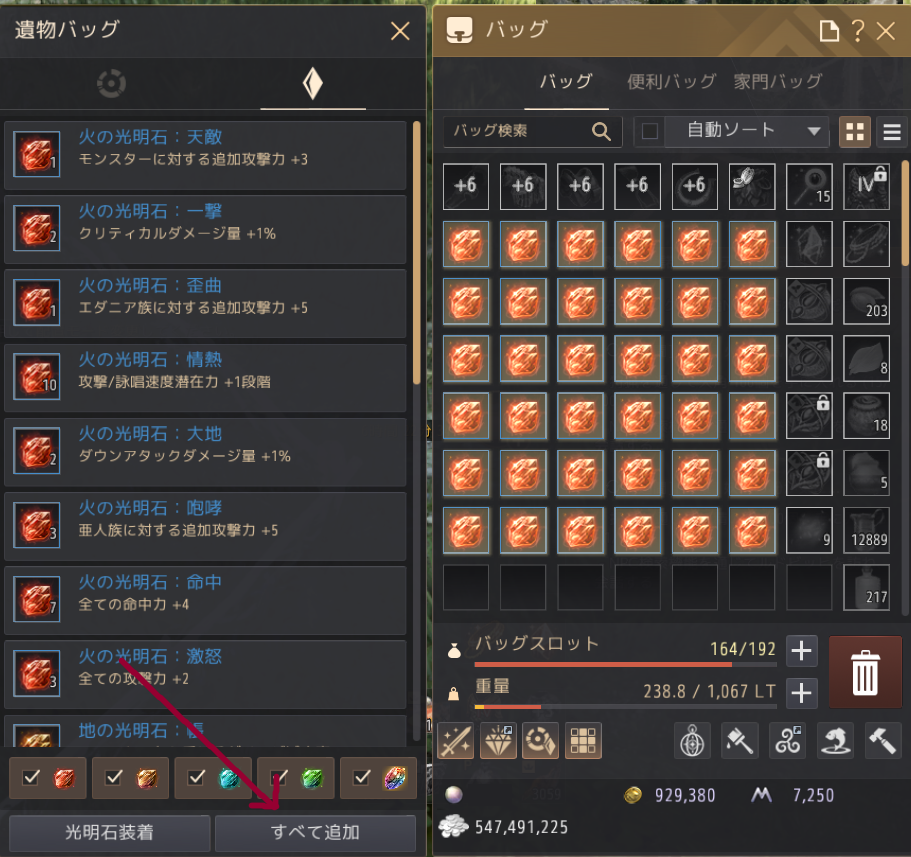Click the すべて追加 button
The image size is (911, 857).
pos(315,833)
